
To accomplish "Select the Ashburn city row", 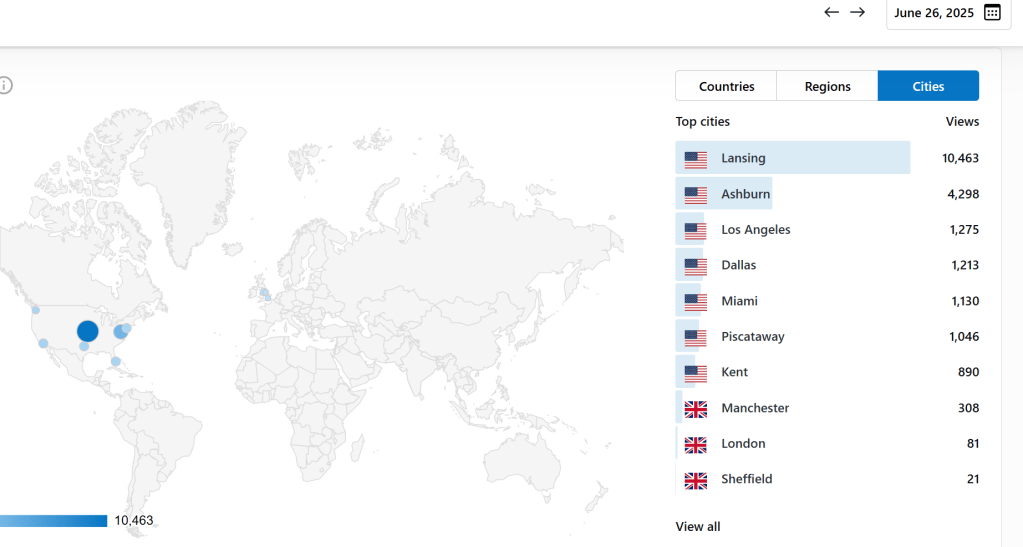I will pos(745,194).
